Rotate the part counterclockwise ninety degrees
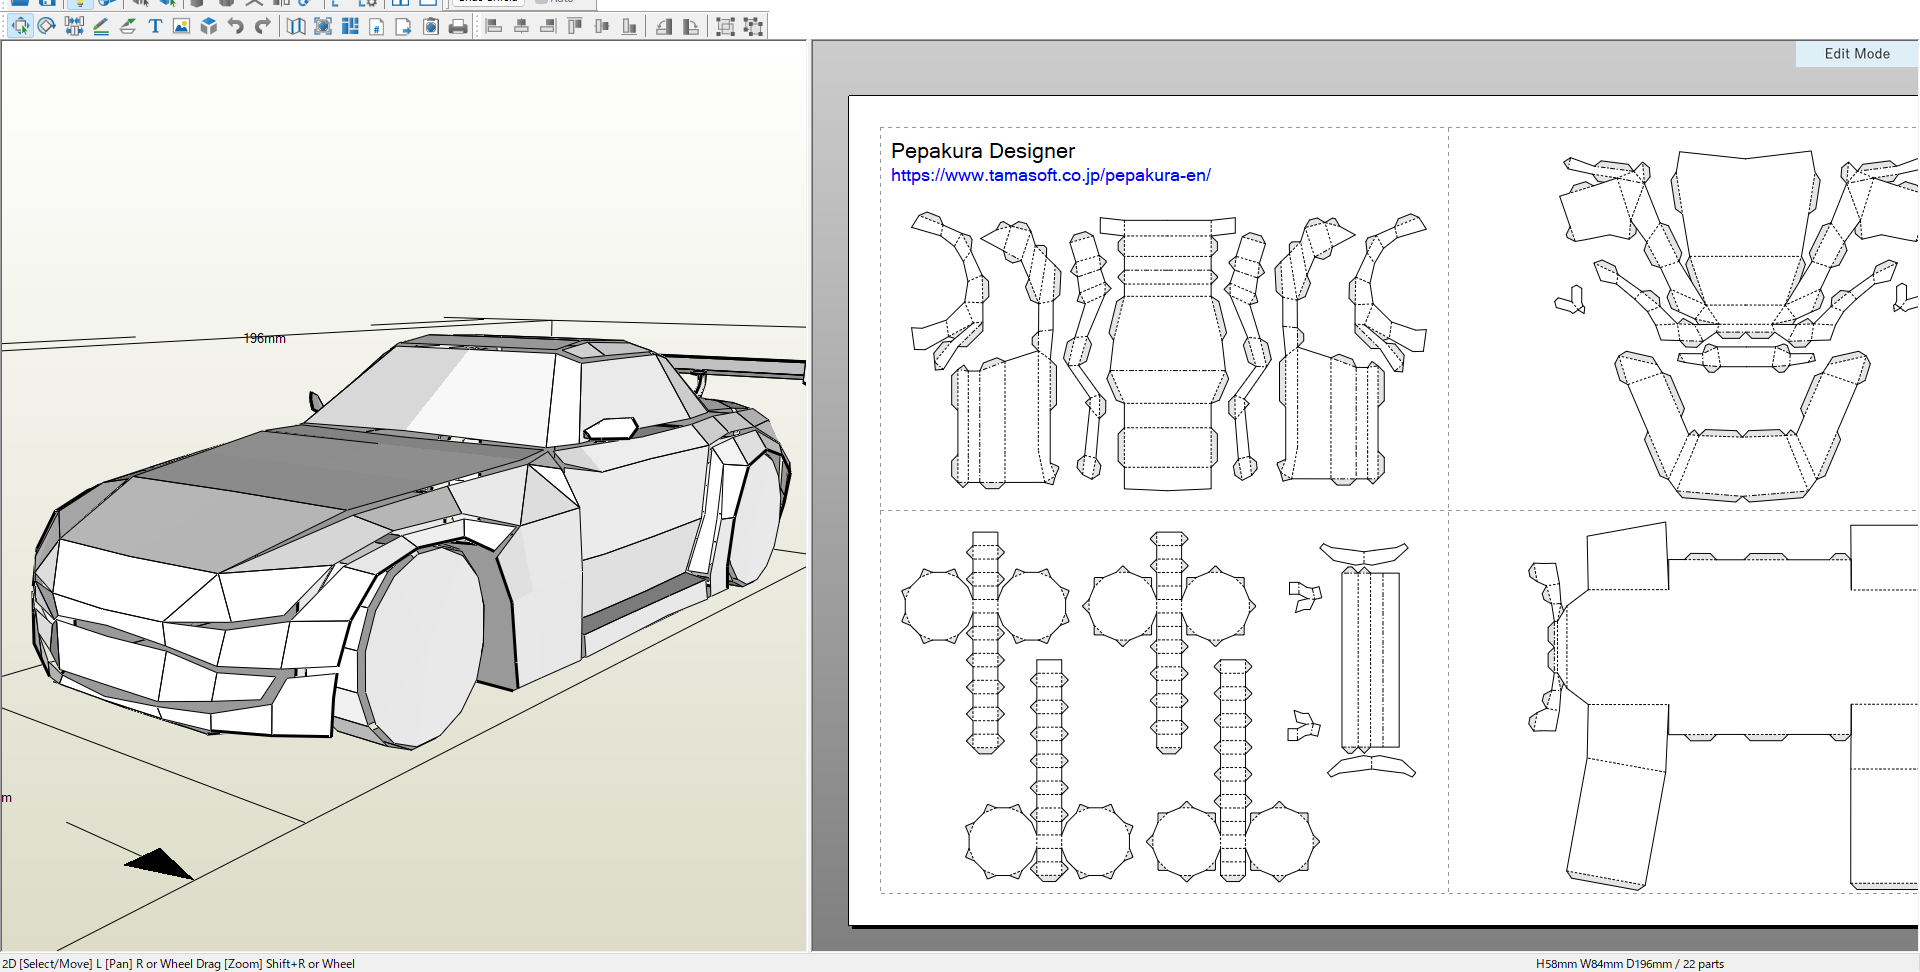This screenshot has height=972, width=1920. (x=664, y=27)
